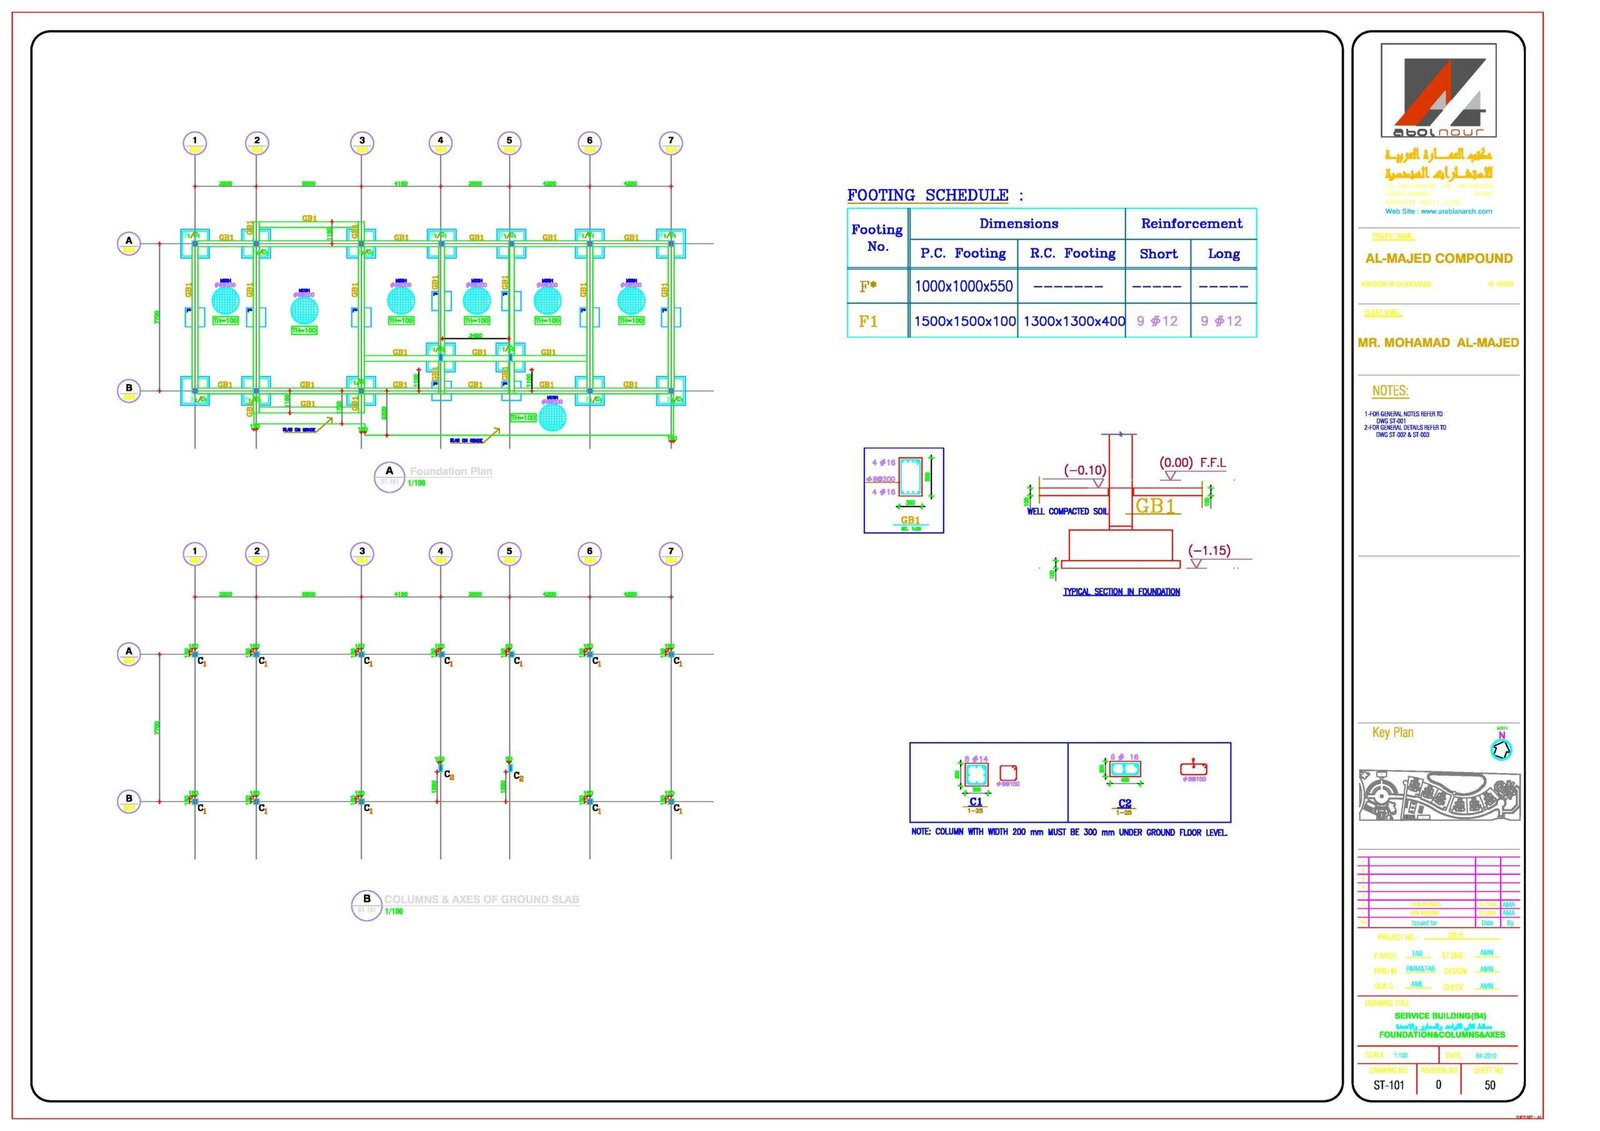Image resolution: width=1600 pixels, height=1131 pixels.
Task: Click the FOOTING SCHEDULE heading
Action: [x=928, y=195]
